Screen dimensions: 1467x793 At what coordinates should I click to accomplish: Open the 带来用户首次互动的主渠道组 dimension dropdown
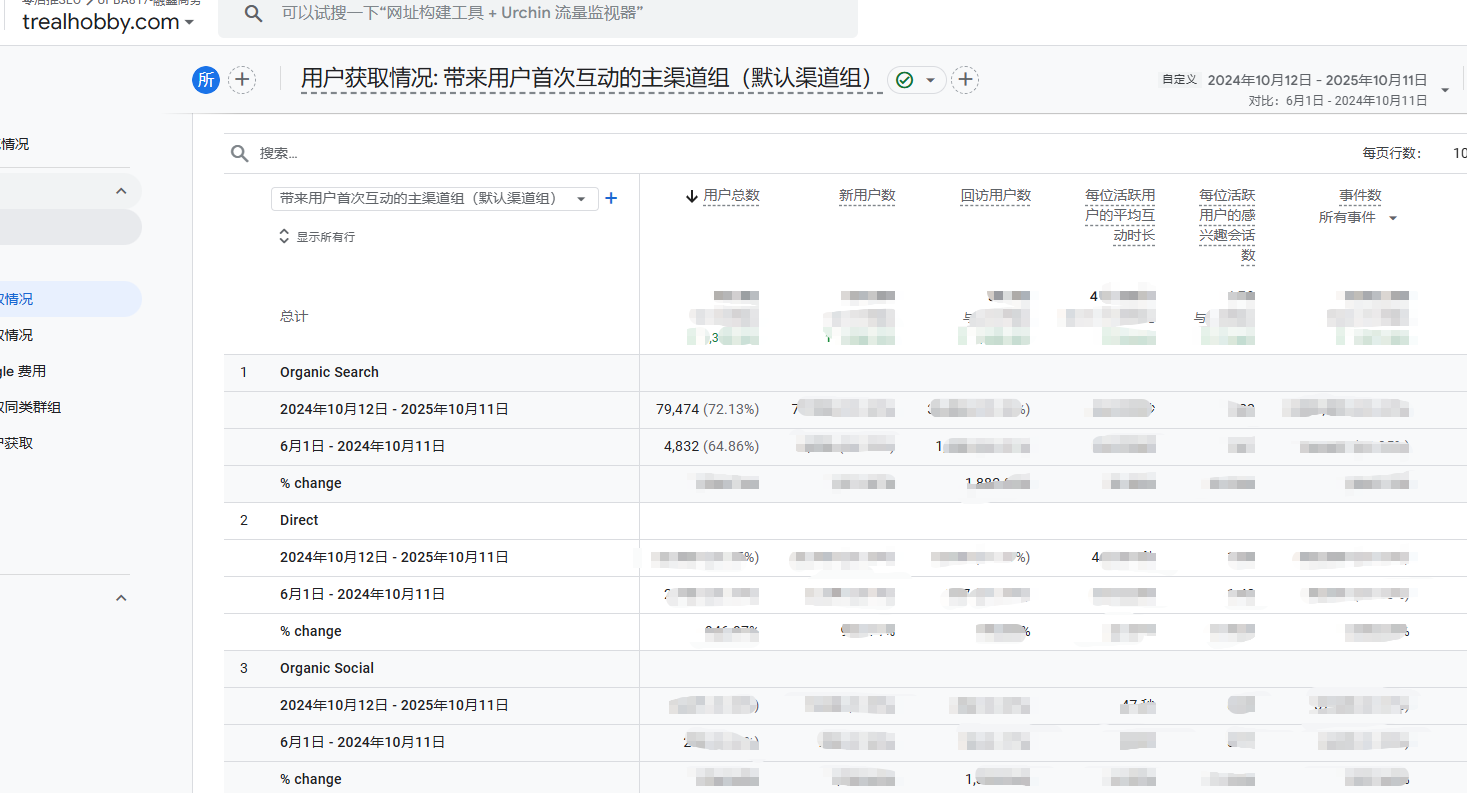(434, 199)
